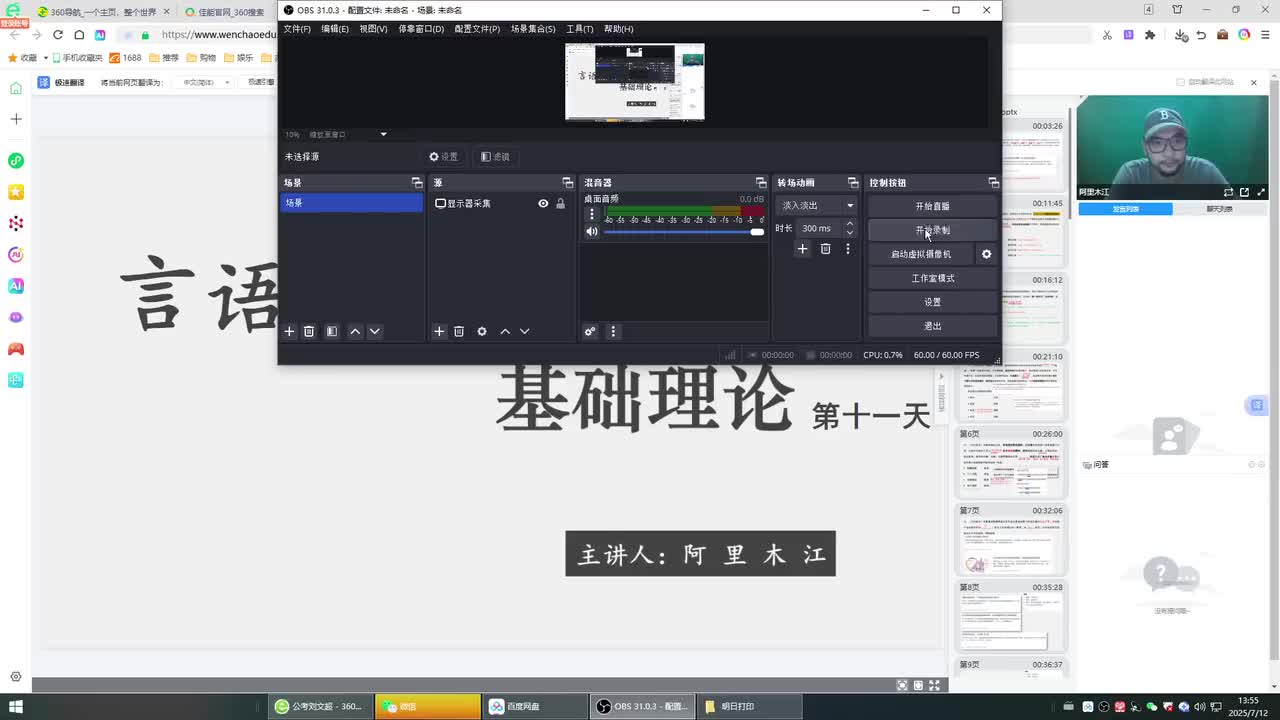Open 桌面音频 channel three-dot options
Image resolution: width=1280 pixels, height=720 pixels.
pyautogui.click(x=591, y=214)
